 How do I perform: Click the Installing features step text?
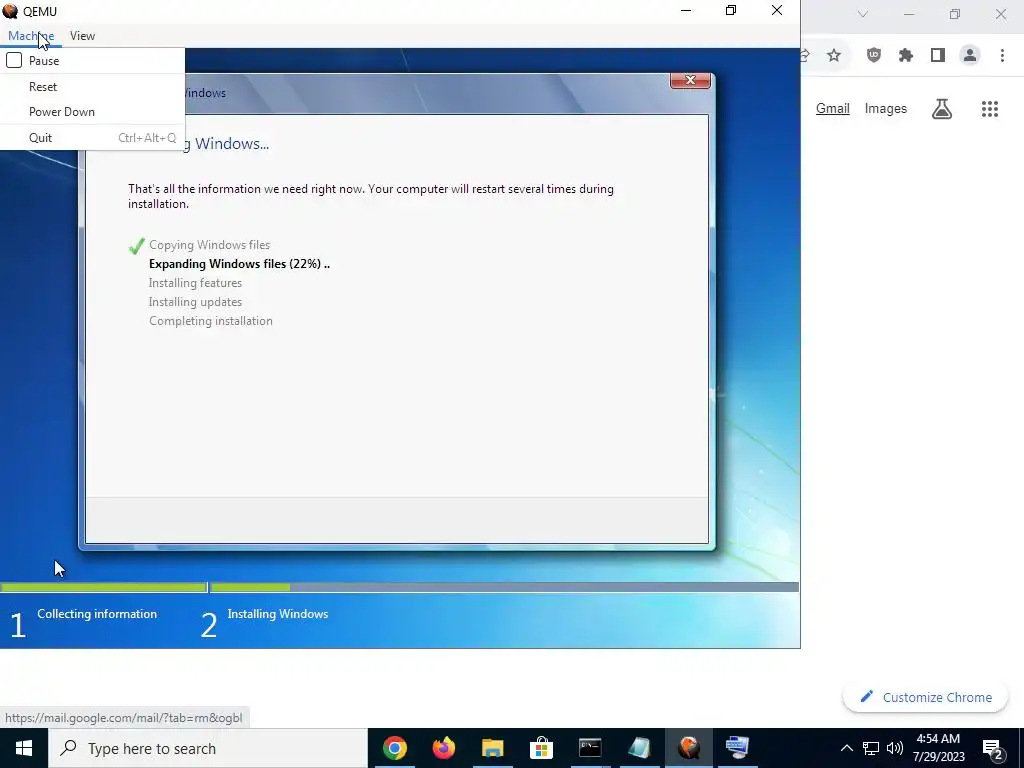[x=195, y=283]
